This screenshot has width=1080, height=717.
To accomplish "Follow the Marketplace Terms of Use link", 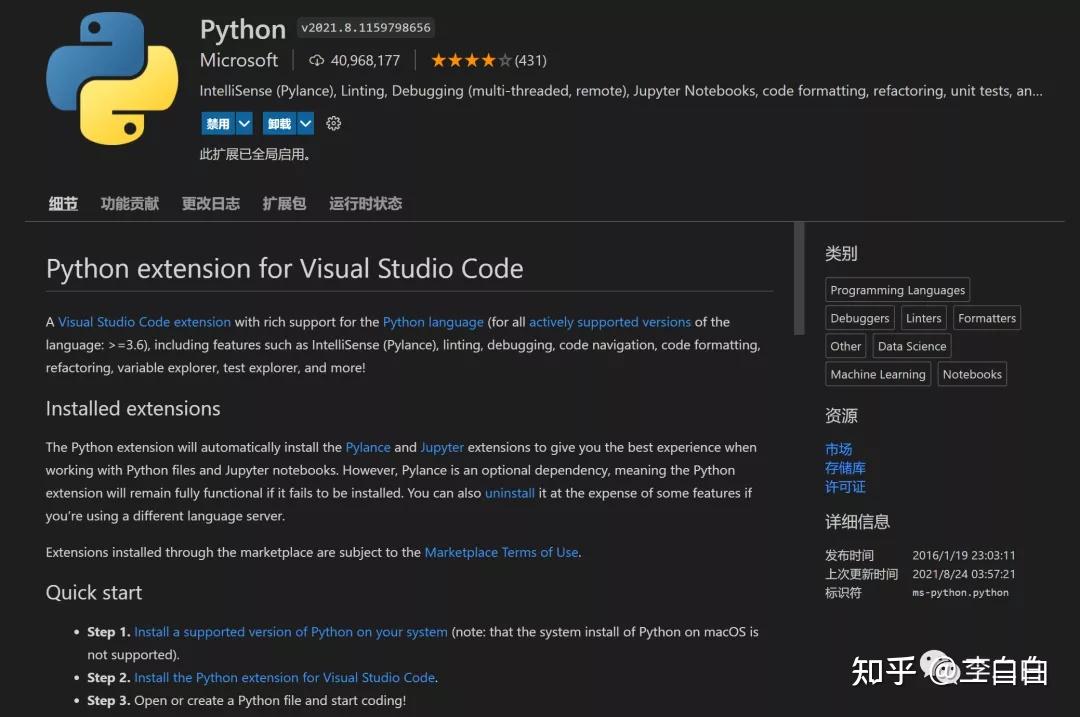I will pyautogui.click(x=501, y=551).
